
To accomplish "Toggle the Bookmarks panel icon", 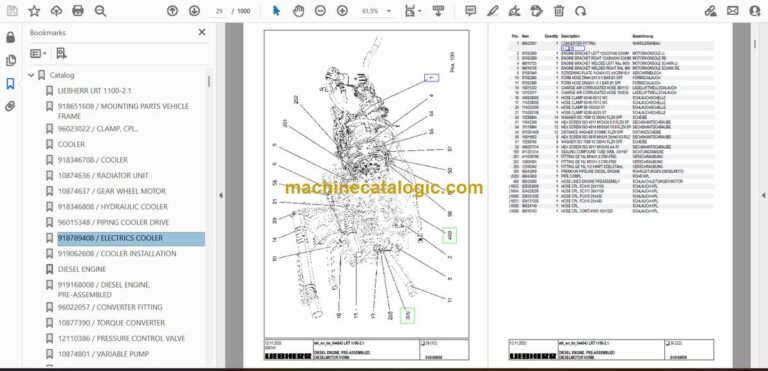I will [x=10, y=84].
